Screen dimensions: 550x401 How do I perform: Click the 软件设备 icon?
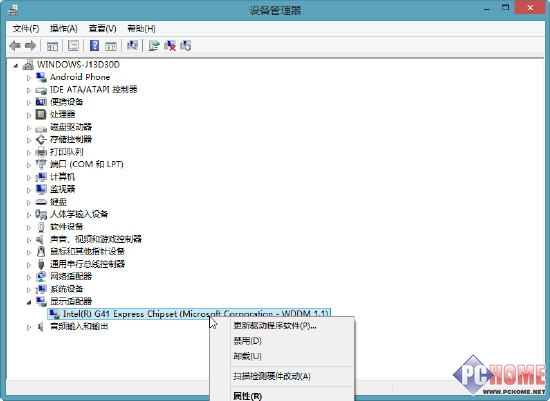(x=41, y=227)
